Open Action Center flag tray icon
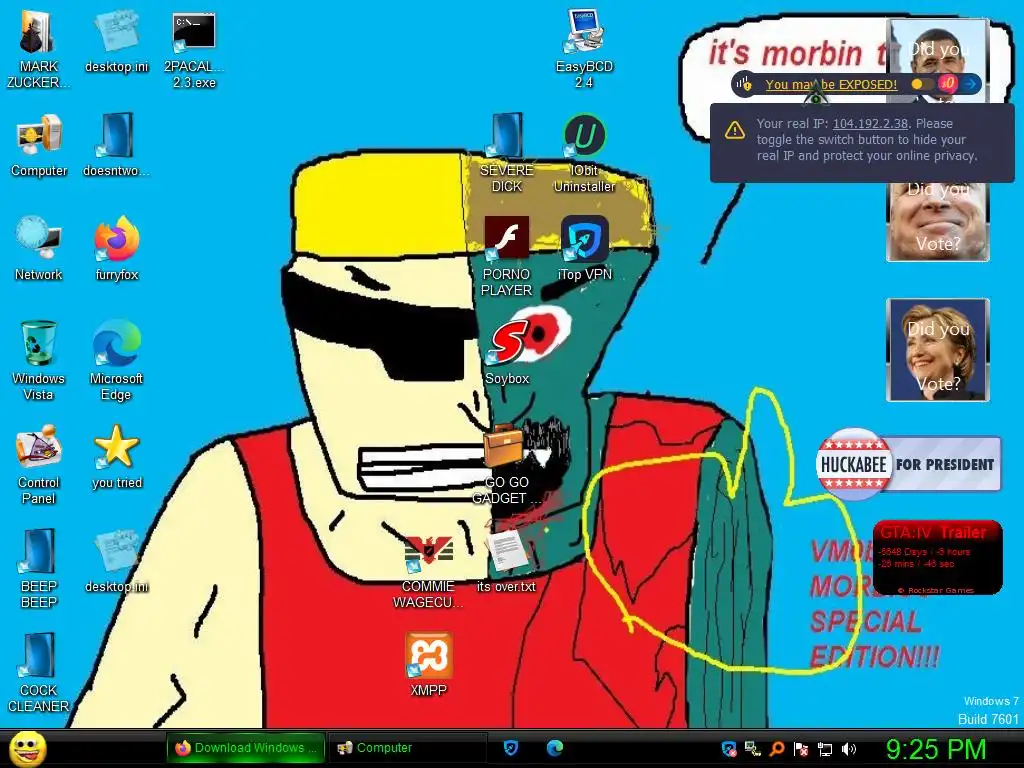Screen dimensions: 1024x768 801,749
